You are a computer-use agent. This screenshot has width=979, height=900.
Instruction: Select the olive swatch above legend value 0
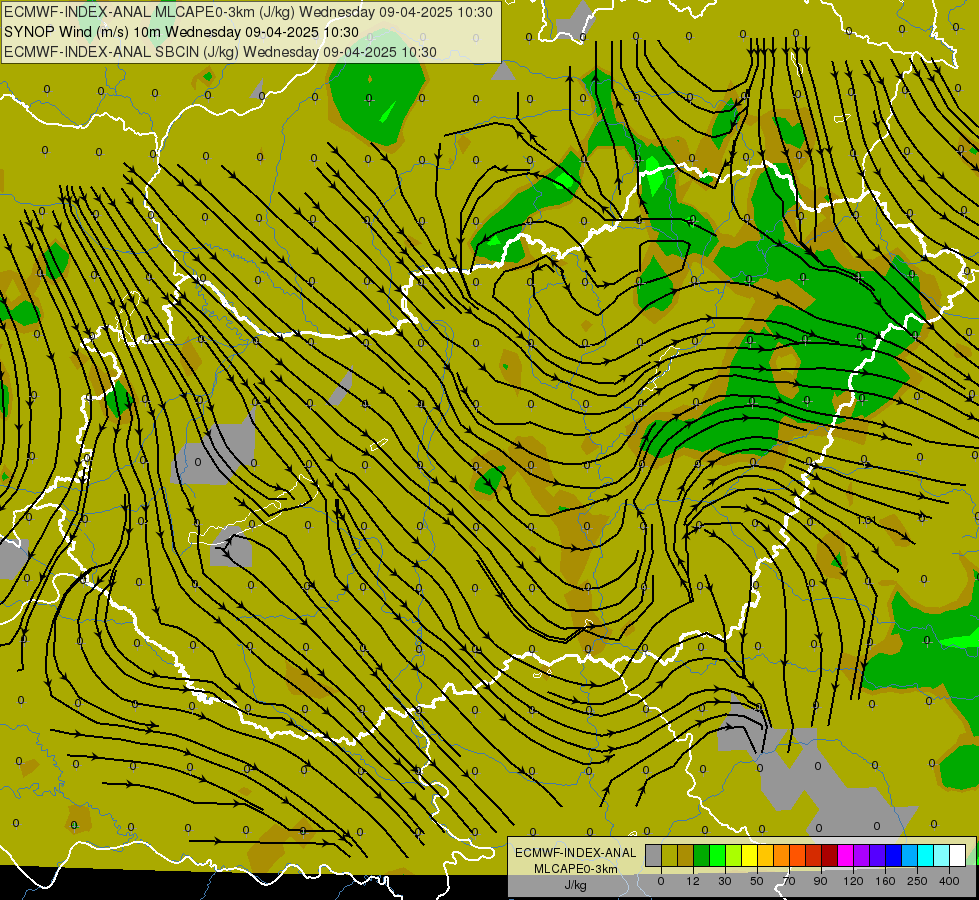click(669, 855)
